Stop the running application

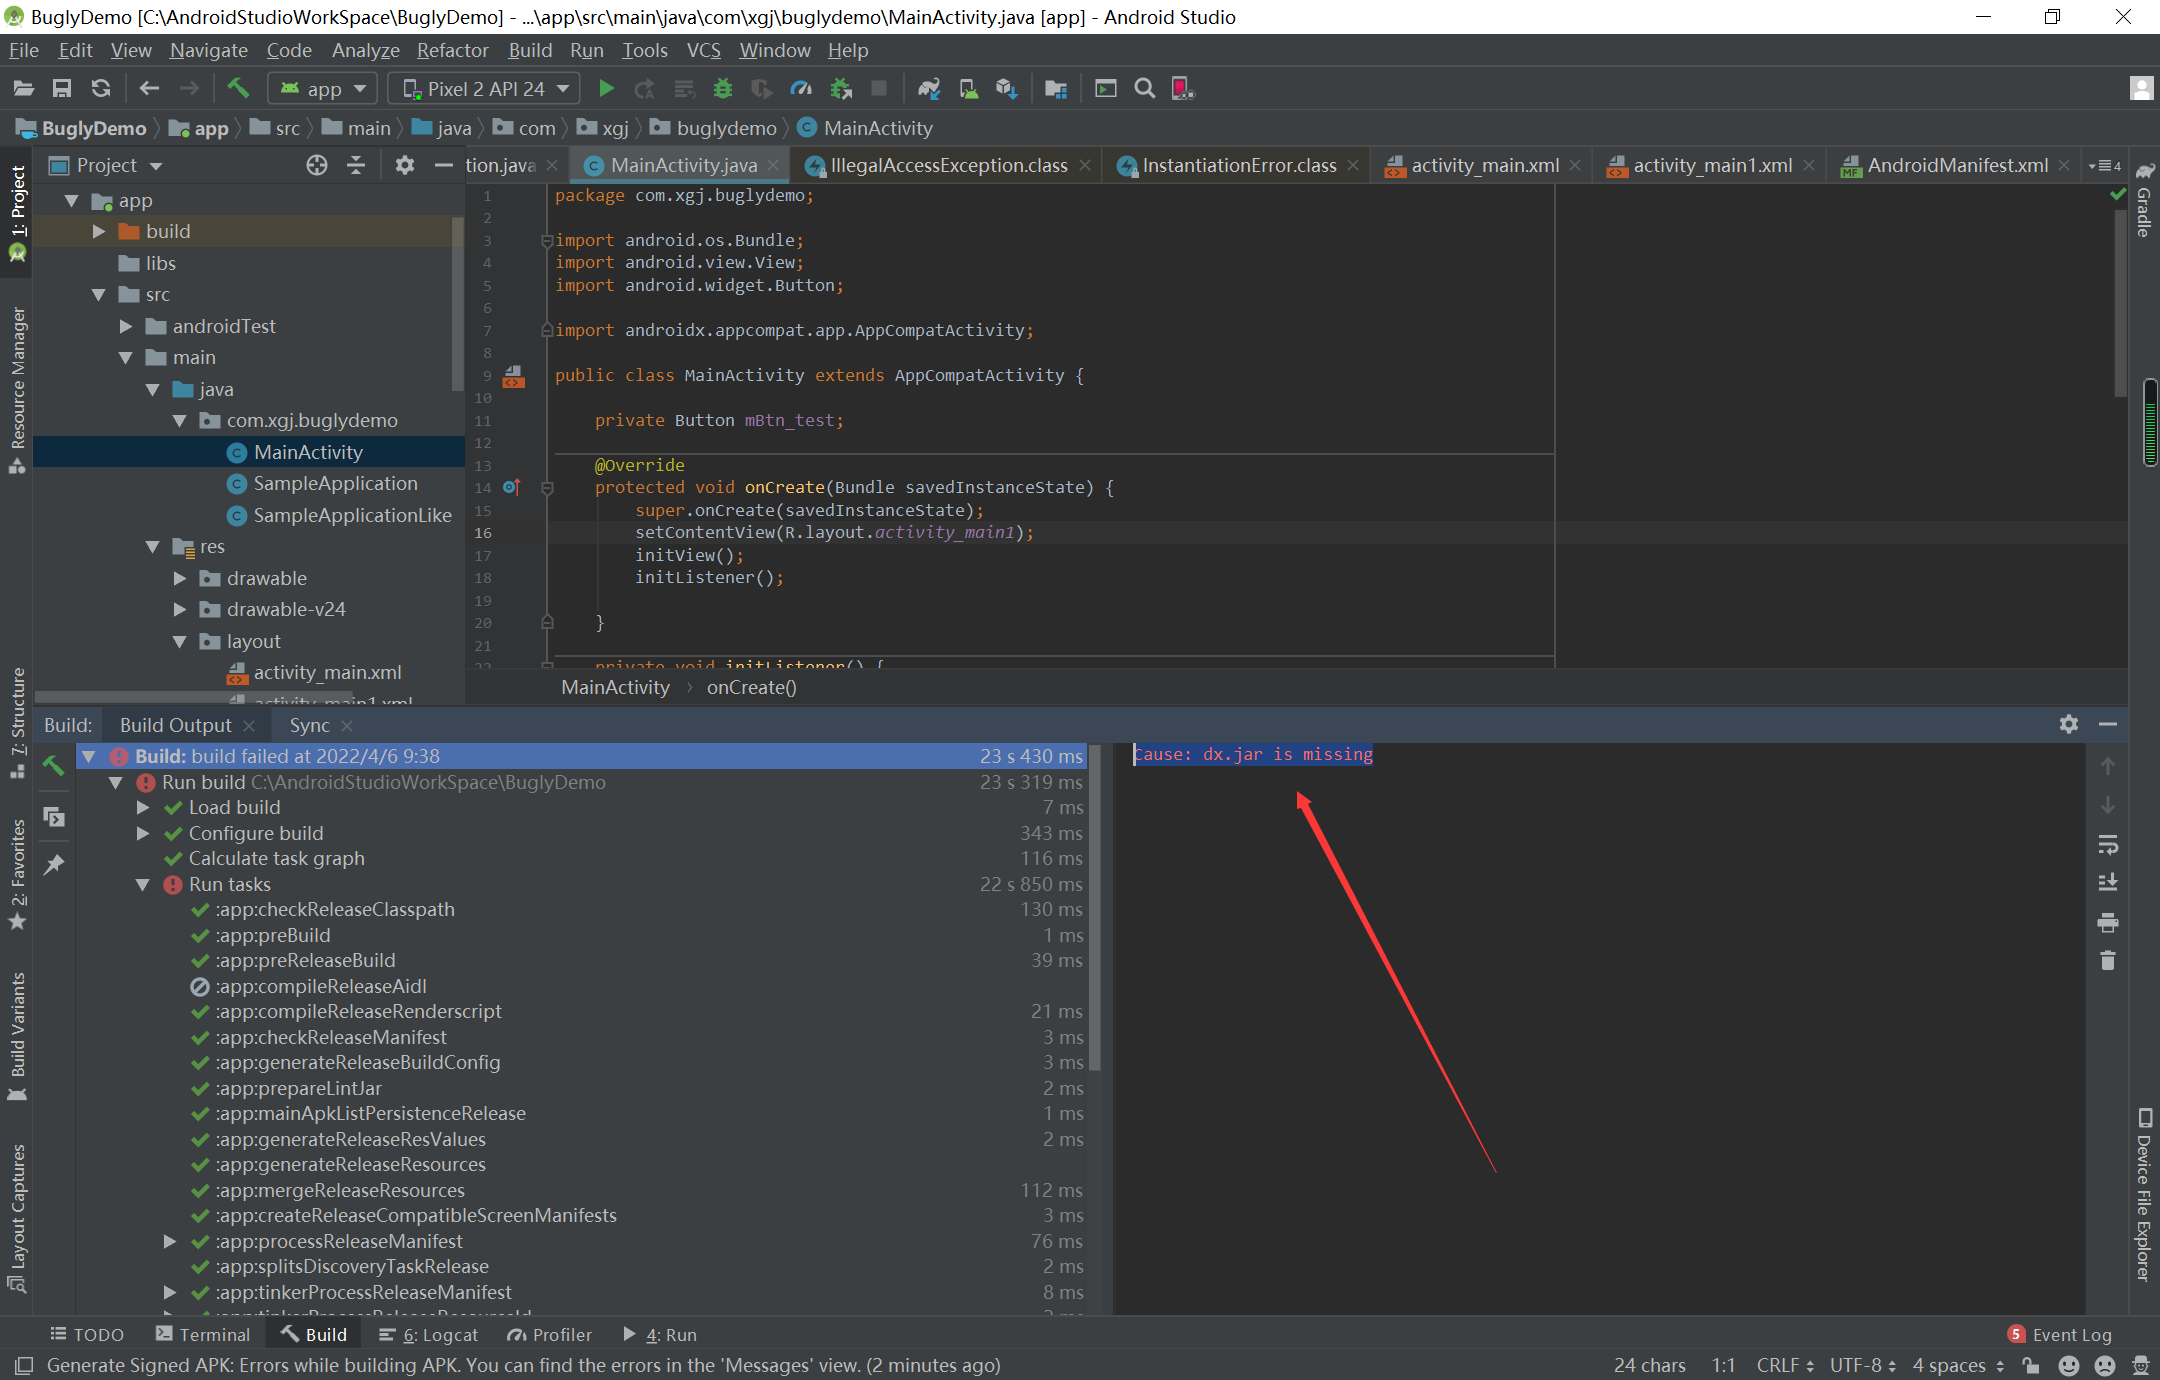pos(878,88)
